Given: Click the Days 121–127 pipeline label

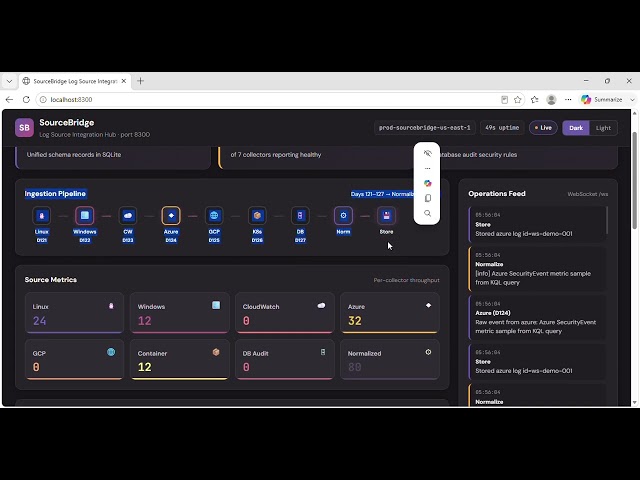Looking at the screenshot, I should pyautogui.click(x=382, y=194).
